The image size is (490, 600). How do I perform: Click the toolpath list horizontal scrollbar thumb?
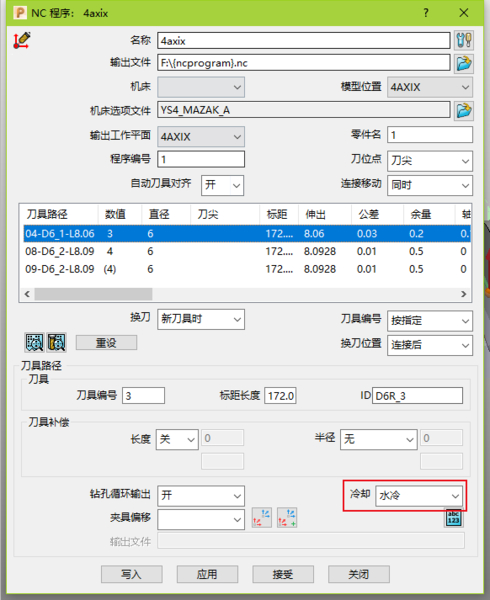93,294
